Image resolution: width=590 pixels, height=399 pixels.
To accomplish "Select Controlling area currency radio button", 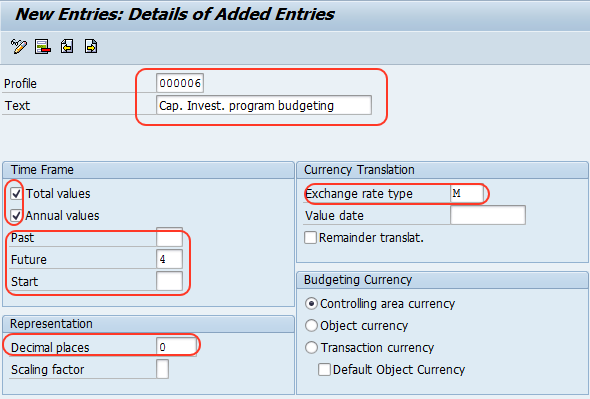I will [311, 304].
